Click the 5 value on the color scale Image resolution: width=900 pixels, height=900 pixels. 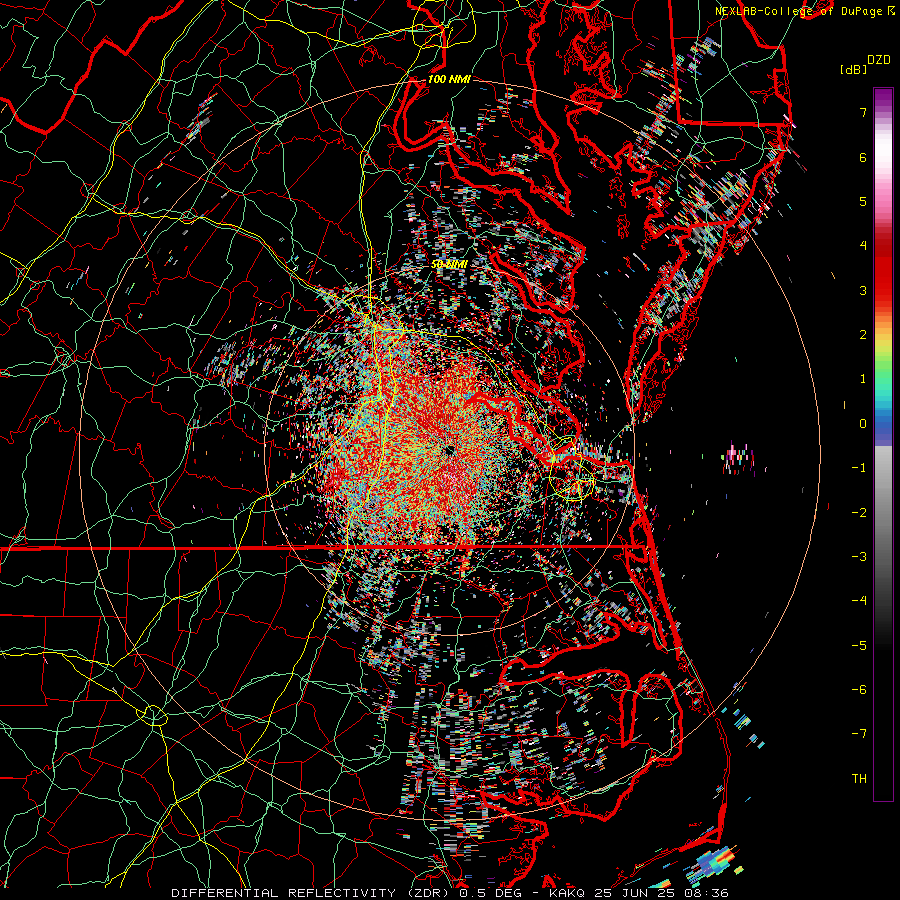click(x=863, y=201)
